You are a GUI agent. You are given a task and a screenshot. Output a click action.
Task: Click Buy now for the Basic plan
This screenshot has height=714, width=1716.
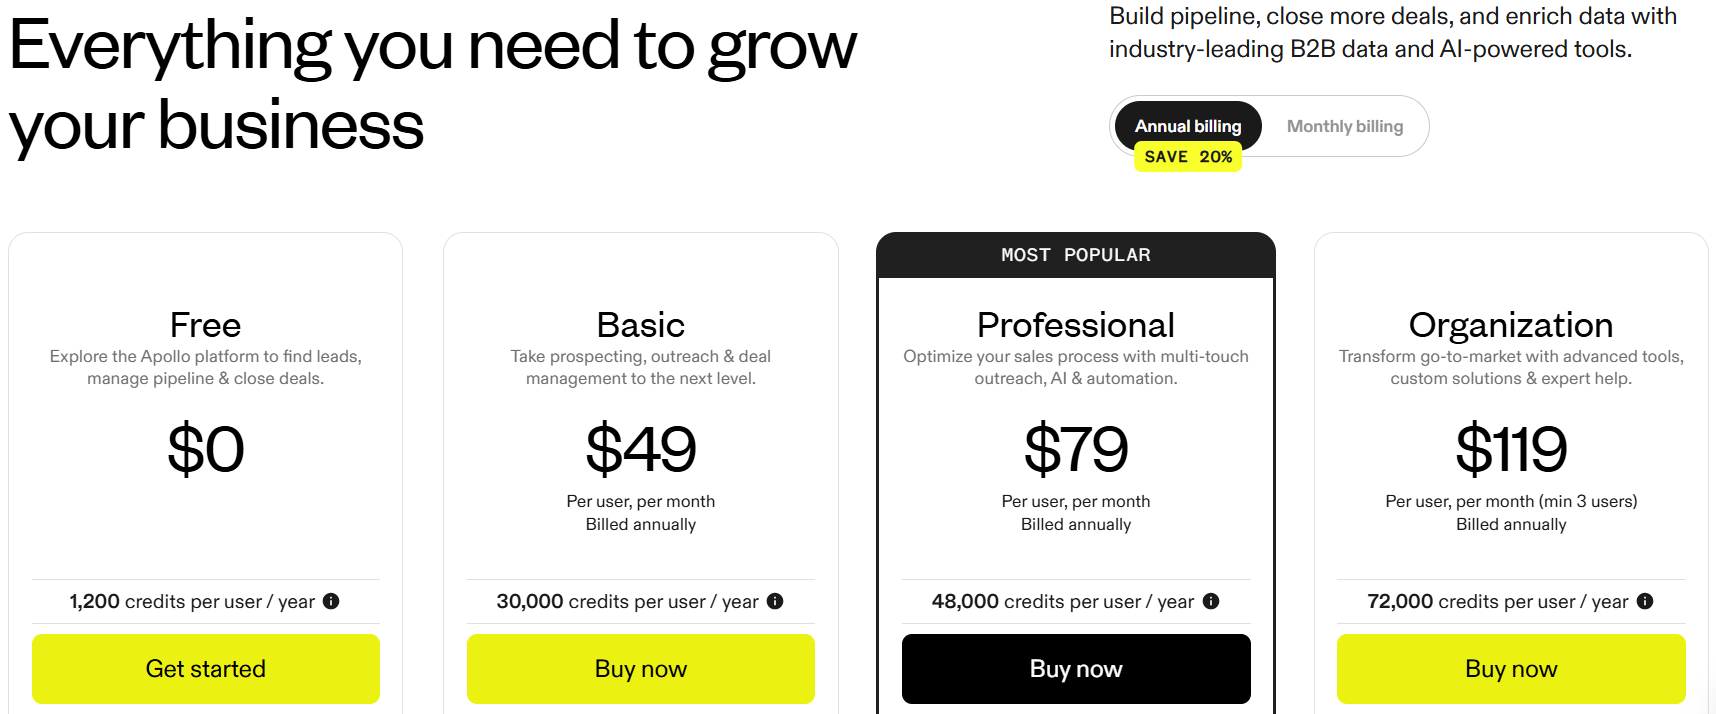point(640,668)
